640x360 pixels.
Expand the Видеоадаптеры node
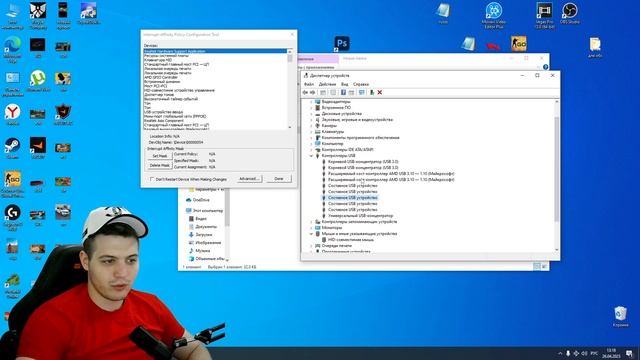[311, 102]
